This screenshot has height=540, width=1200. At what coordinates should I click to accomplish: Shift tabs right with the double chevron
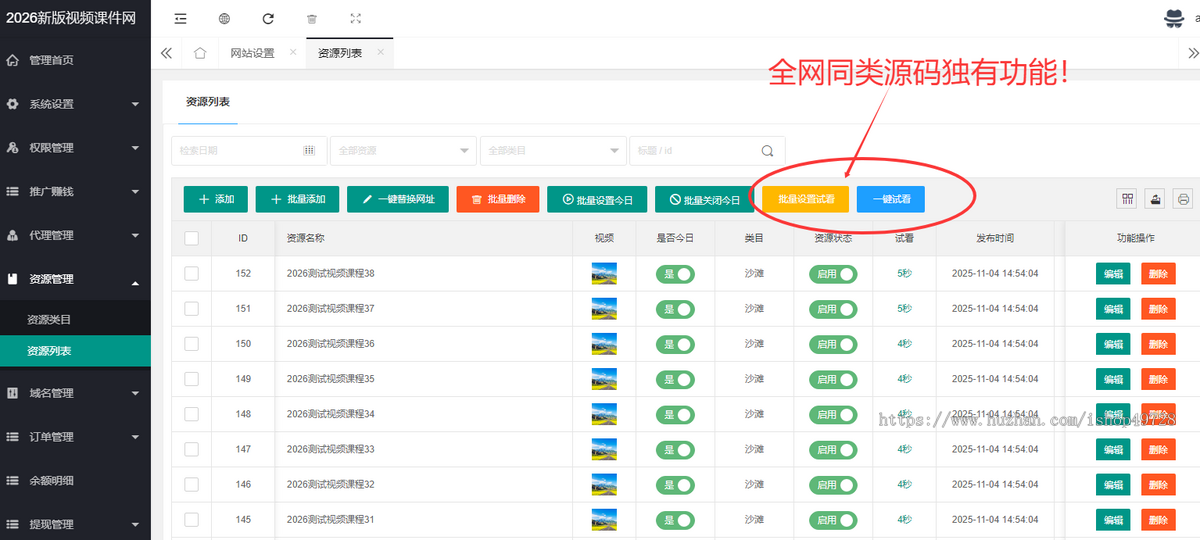[1192, 53]
